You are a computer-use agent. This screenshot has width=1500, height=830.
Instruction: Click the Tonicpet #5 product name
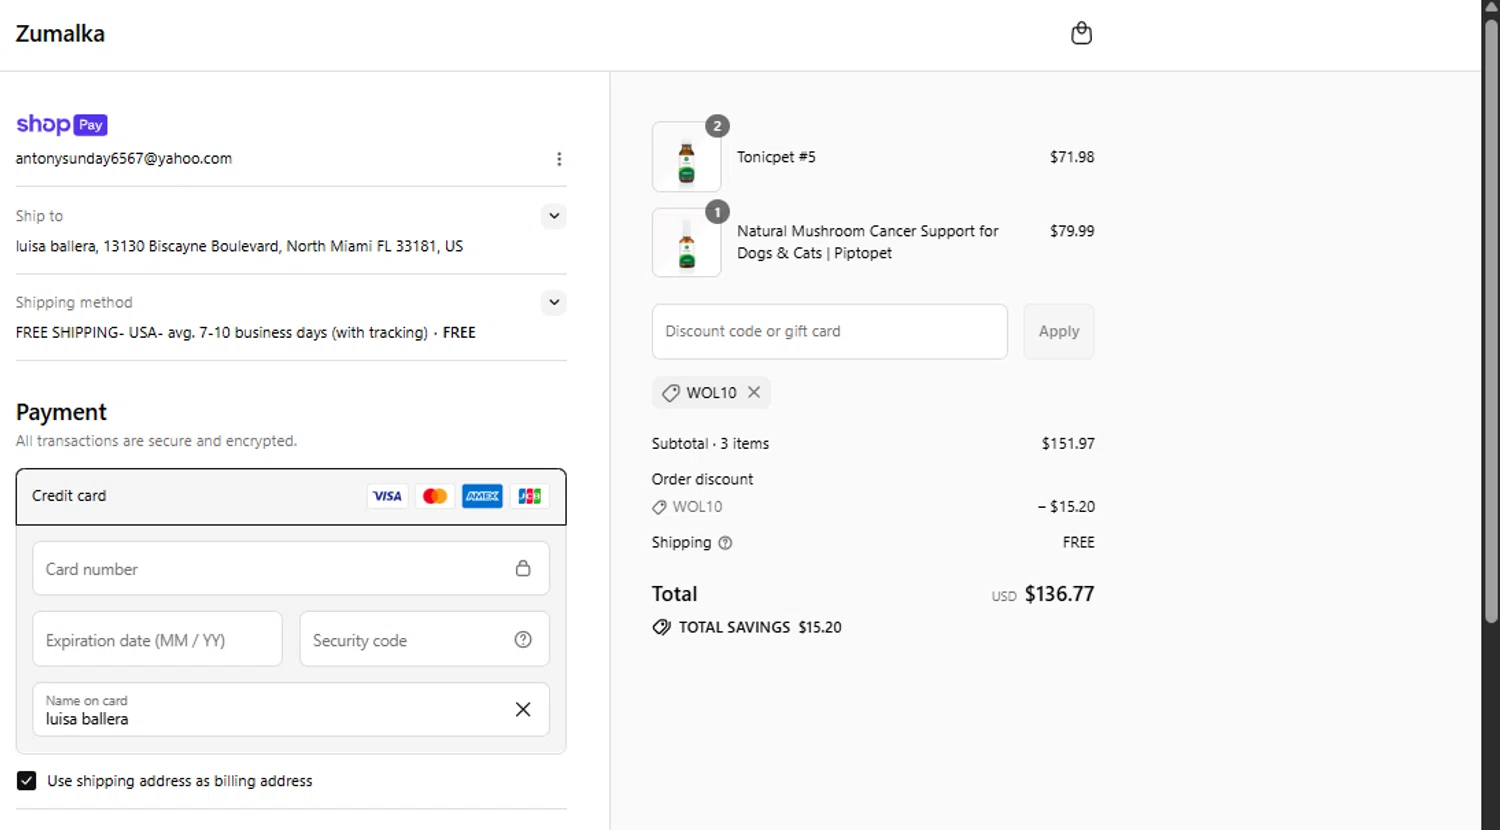(776, 157)
